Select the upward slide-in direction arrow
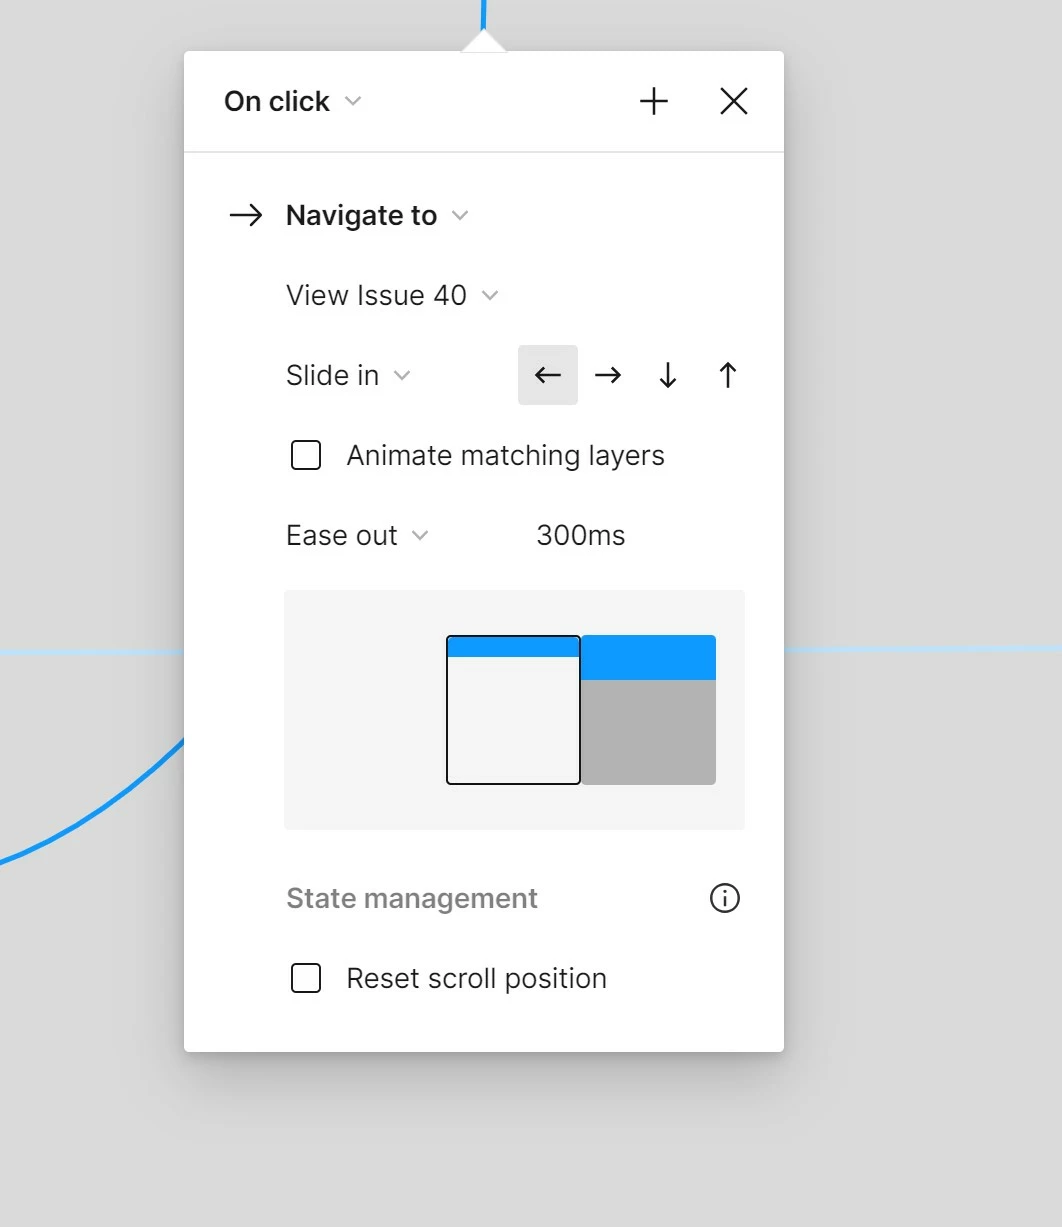Viewport: 1062px width, 1227px height. pos(727,375)
